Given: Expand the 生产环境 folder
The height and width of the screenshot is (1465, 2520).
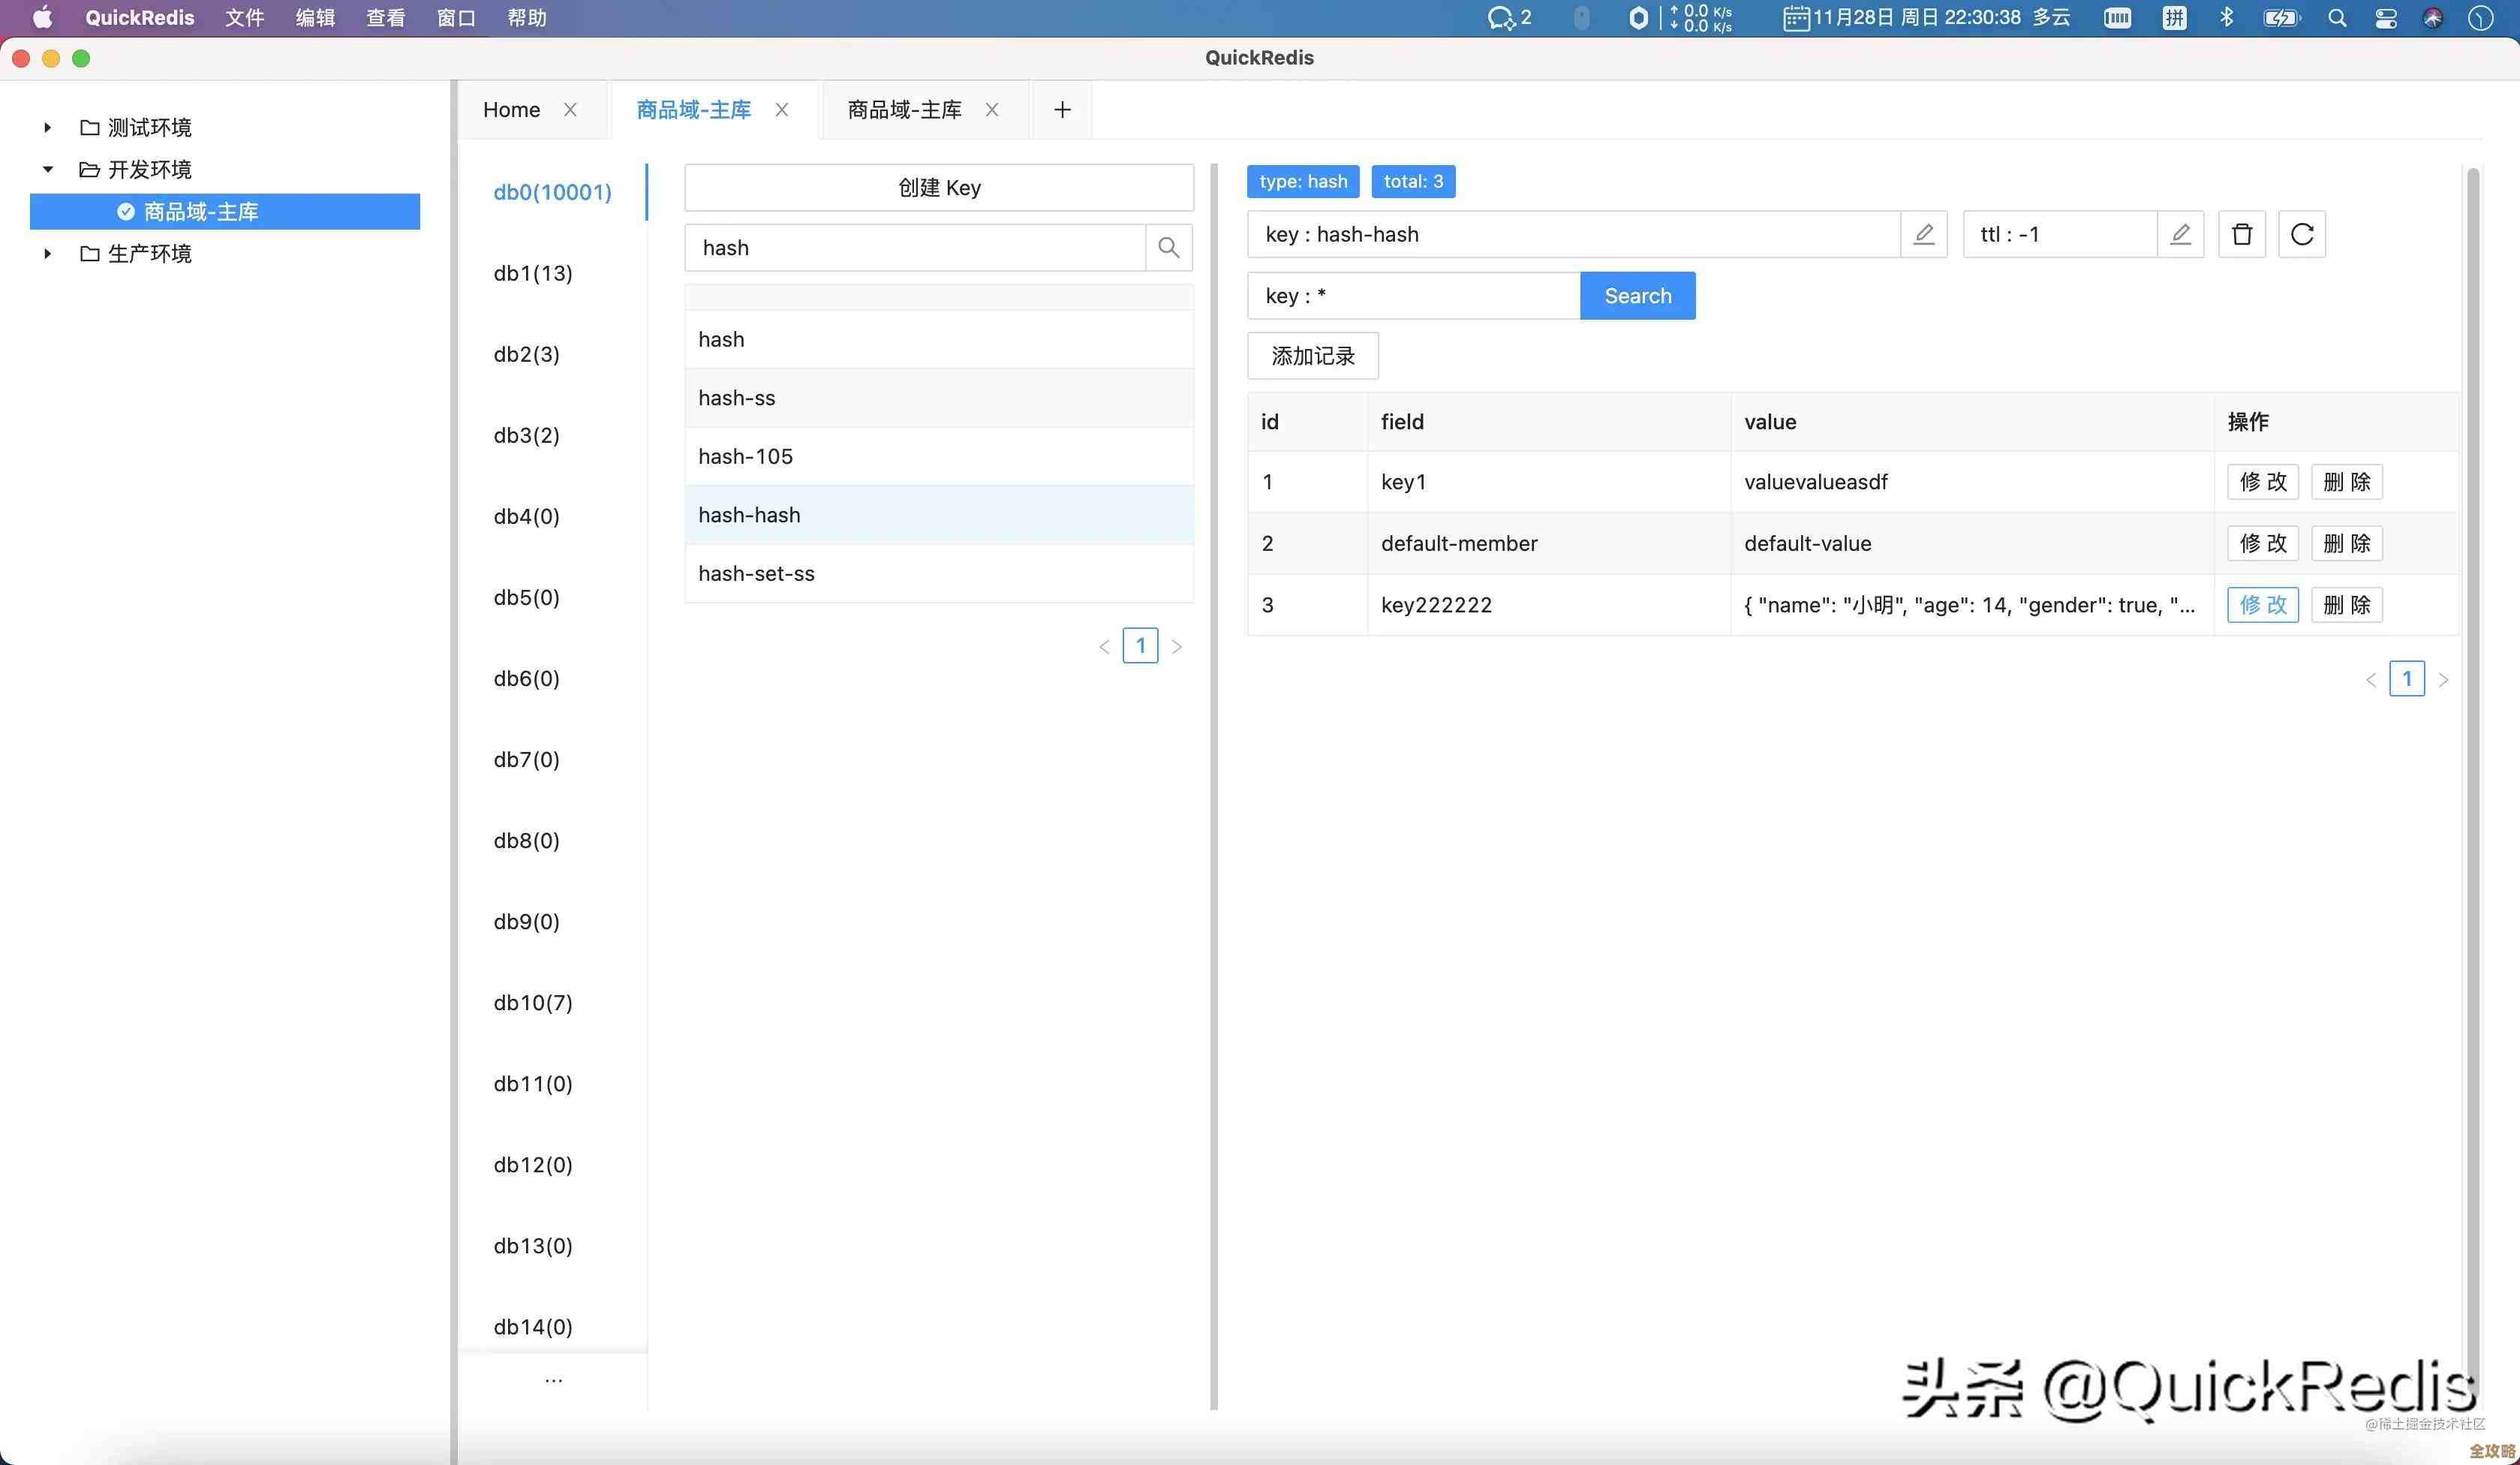Looking at the screenshot, I should [47, 253].
